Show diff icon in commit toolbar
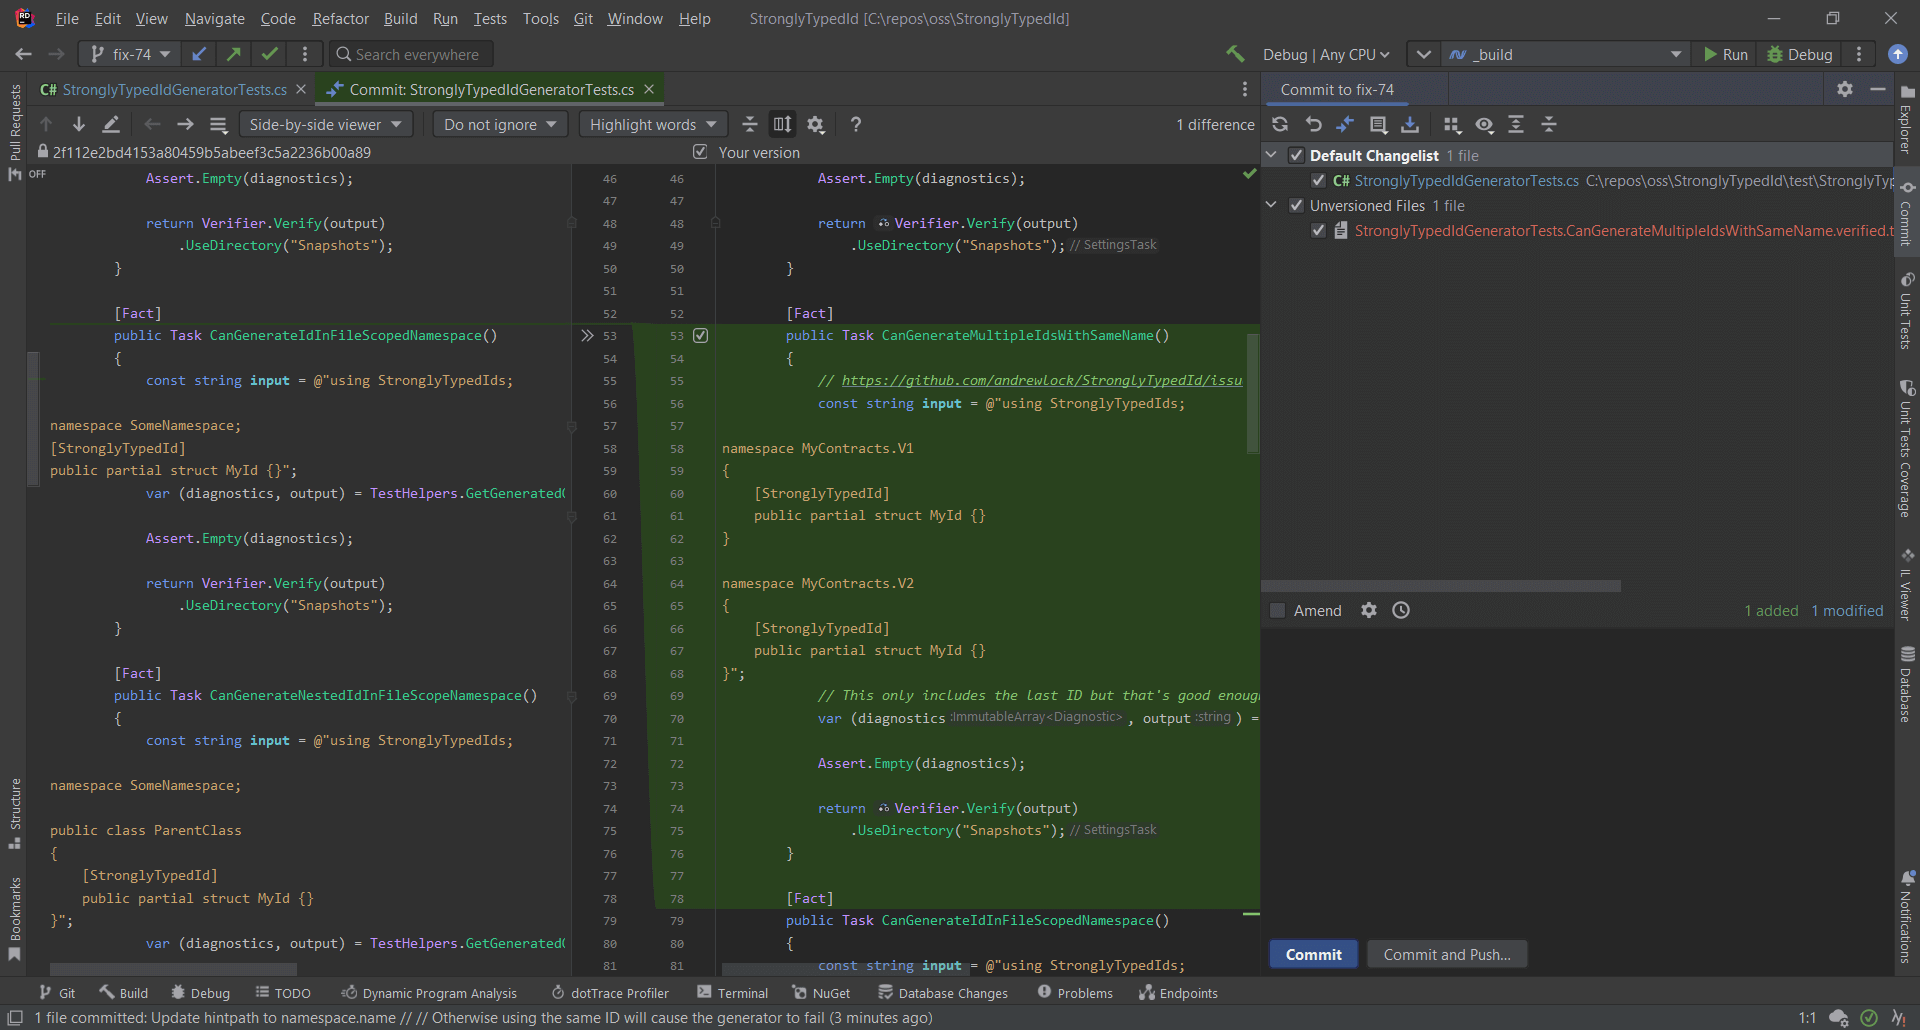The image size is (1920, 1030). pyautogui.click(x=1345, y=124)
